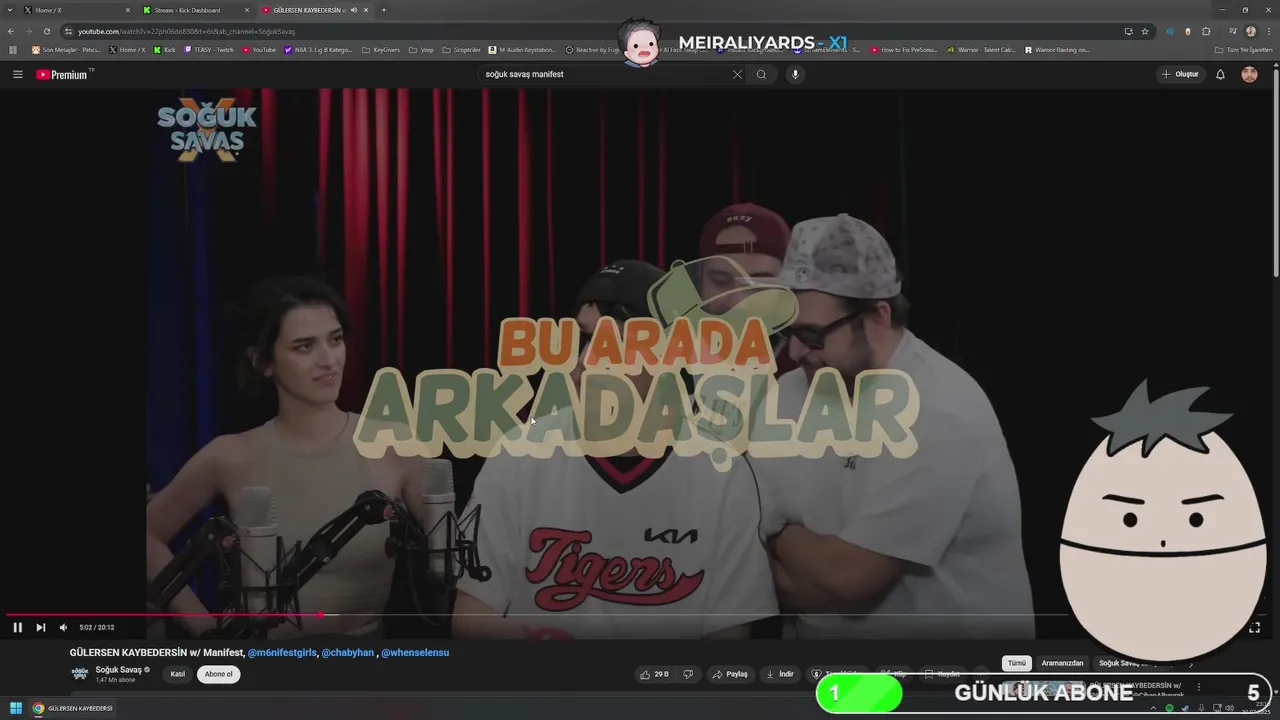Start voice search with microphone icon
The width and height of the screenshot is (1280, 720).
pyautogui.click(x=795, y=74)
